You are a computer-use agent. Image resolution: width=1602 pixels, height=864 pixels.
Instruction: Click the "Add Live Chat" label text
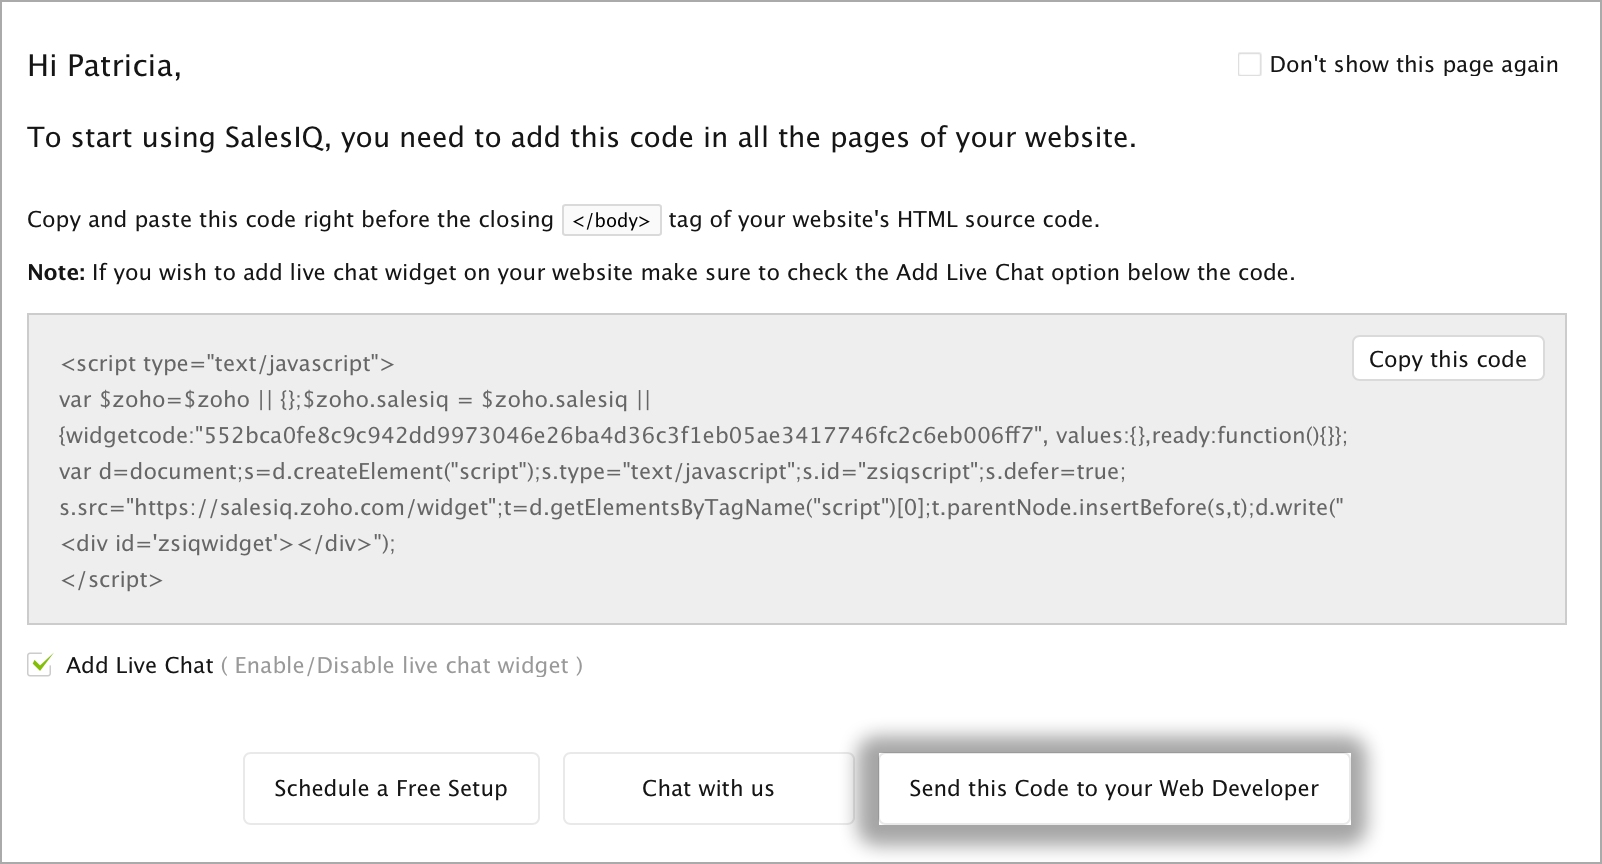coord(140,666)
